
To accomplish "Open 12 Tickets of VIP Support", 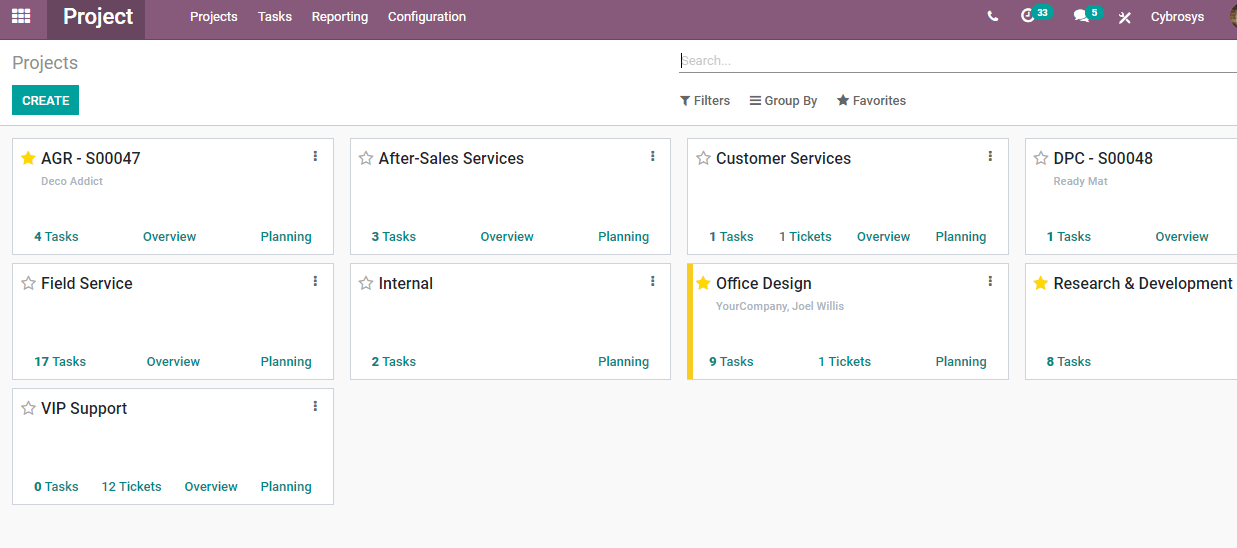I will click(131, 487).
